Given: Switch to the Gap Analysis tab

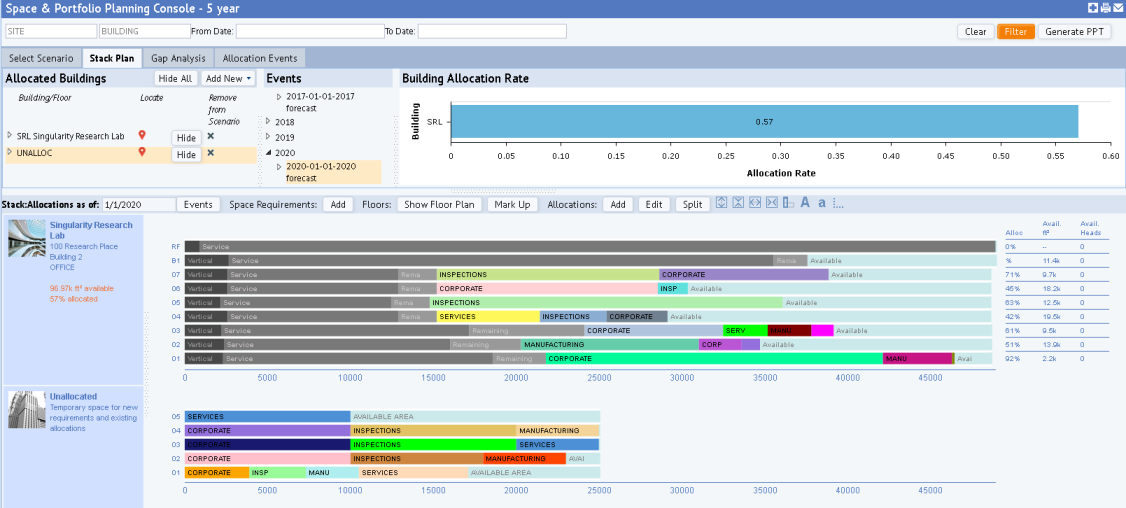Looking at the screenshot, I should point(178,58).
